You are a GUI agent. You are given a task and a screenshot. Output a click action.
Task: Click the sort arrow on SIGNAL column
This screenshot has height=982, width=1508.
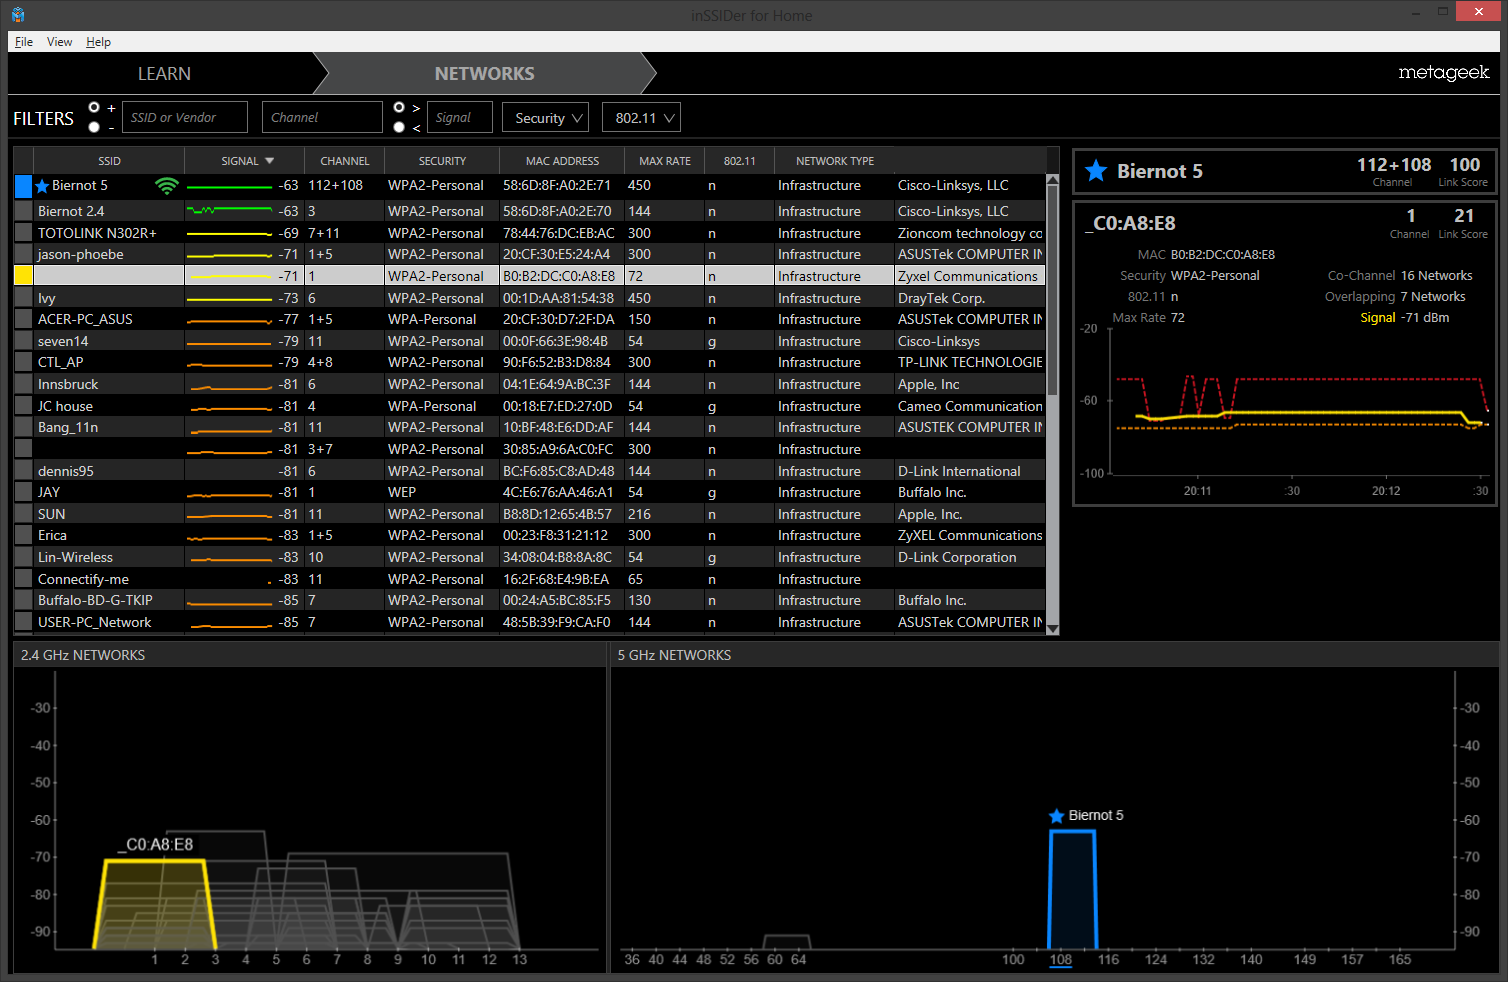[x=269, y=161]
